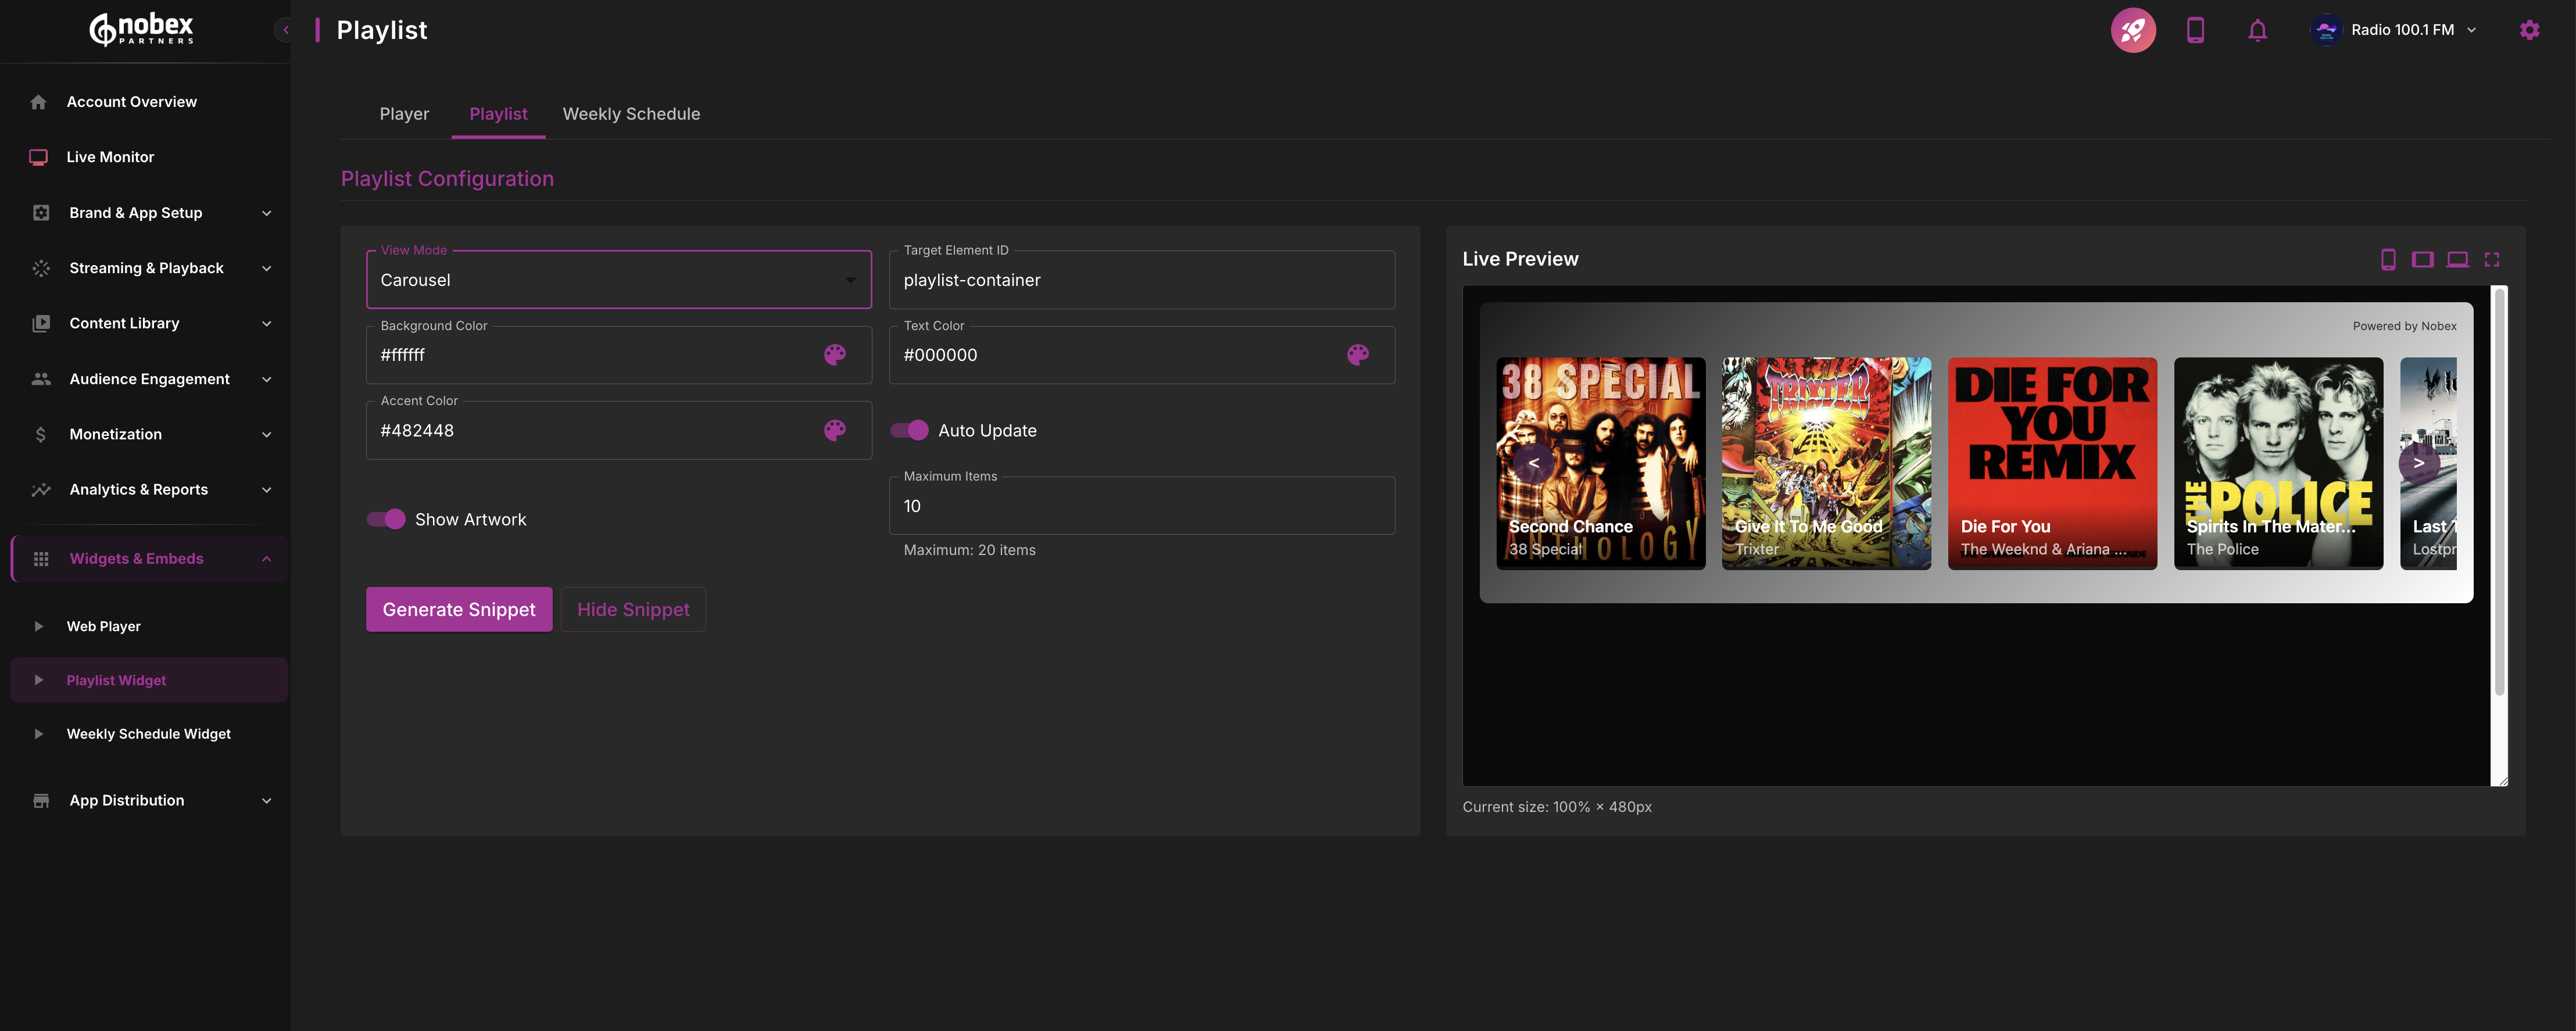Turn off Show Artwork switch
Image resolution: width=2576 pixels, height=1031 pixels.
click(x=386, y=519)
